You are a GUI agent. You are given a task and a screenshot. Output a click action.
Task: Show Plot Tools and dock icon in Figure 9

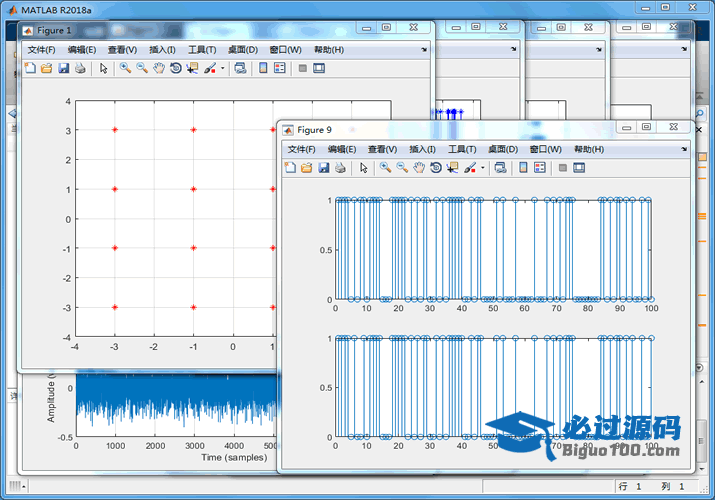(x=579, y=168)
